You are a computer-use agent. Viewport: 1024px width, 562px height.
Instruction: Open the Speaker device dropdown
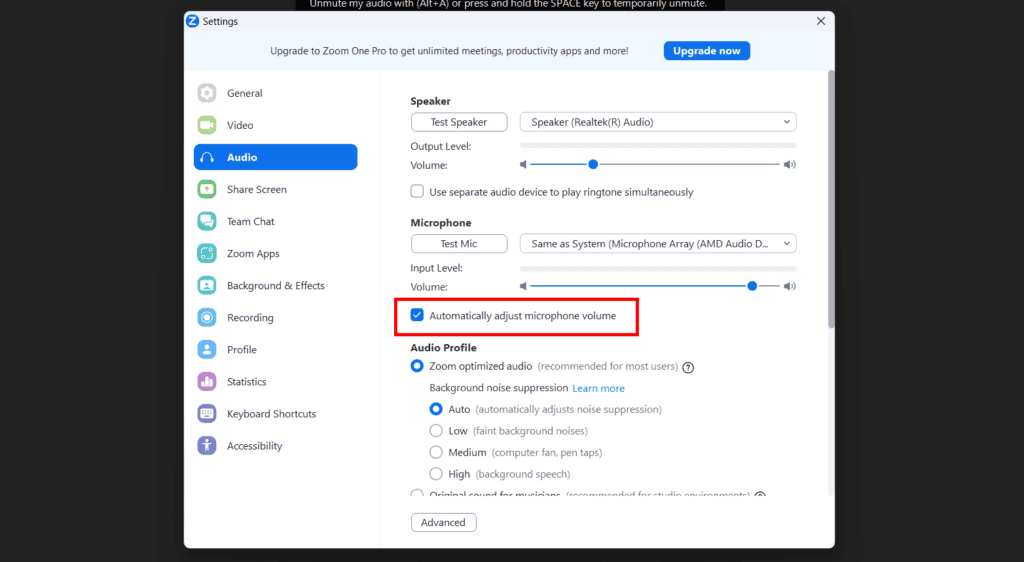click(x=658, y=122)
